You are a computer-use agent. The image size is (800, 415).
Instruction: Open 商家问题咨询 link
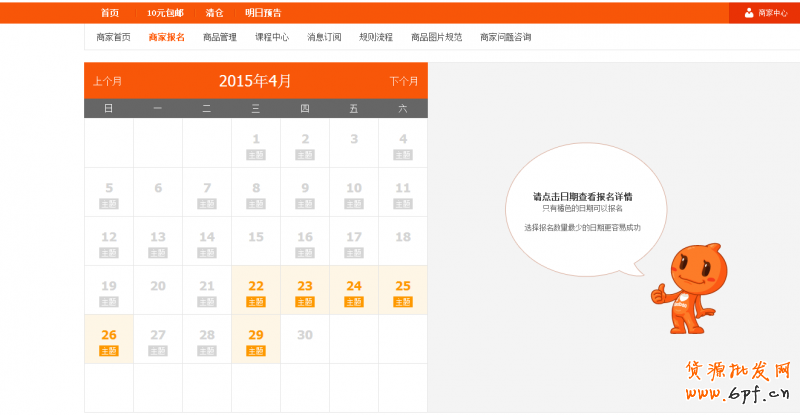pos(505,37)
